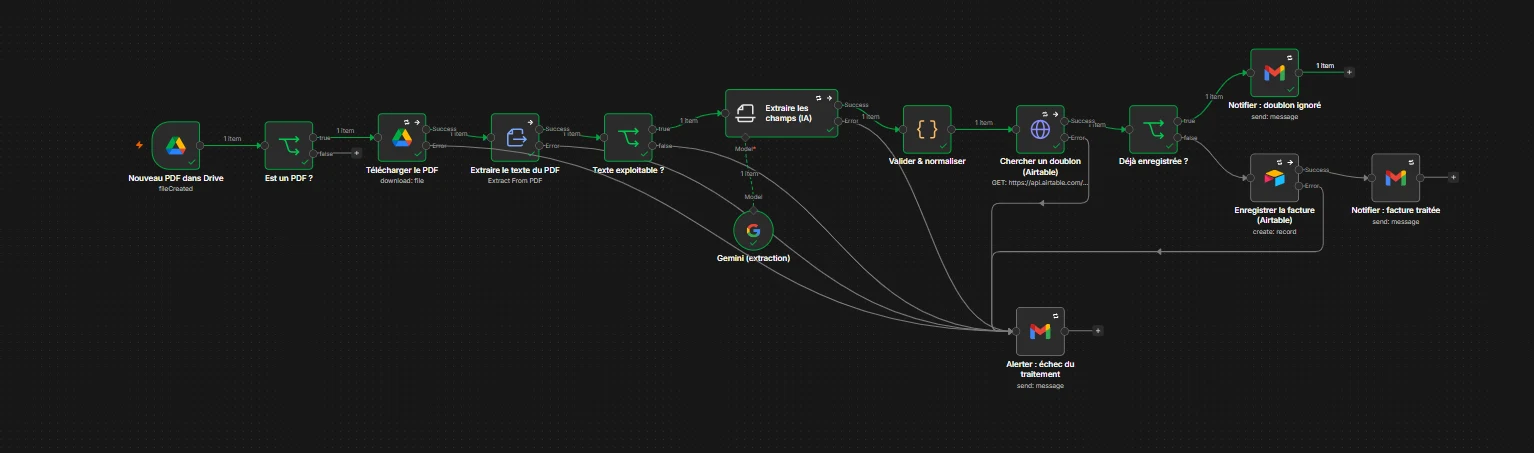Click 1 item label after Notifier : doublon ignoré

1325,66
